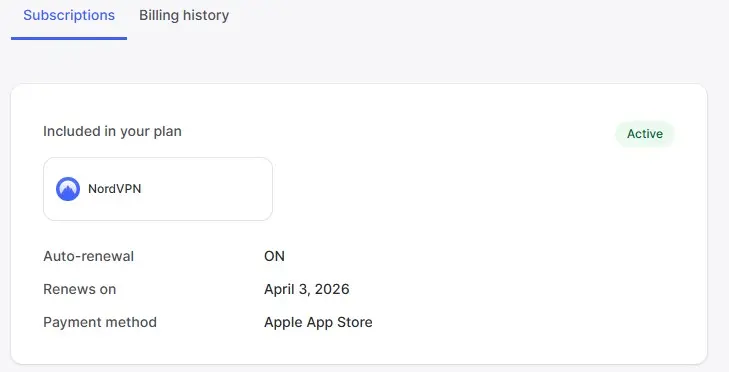Screen dimensions: 729x372
Task: Click the word Store in payment method
Action: pyautogui.click(x=355, y=322)
